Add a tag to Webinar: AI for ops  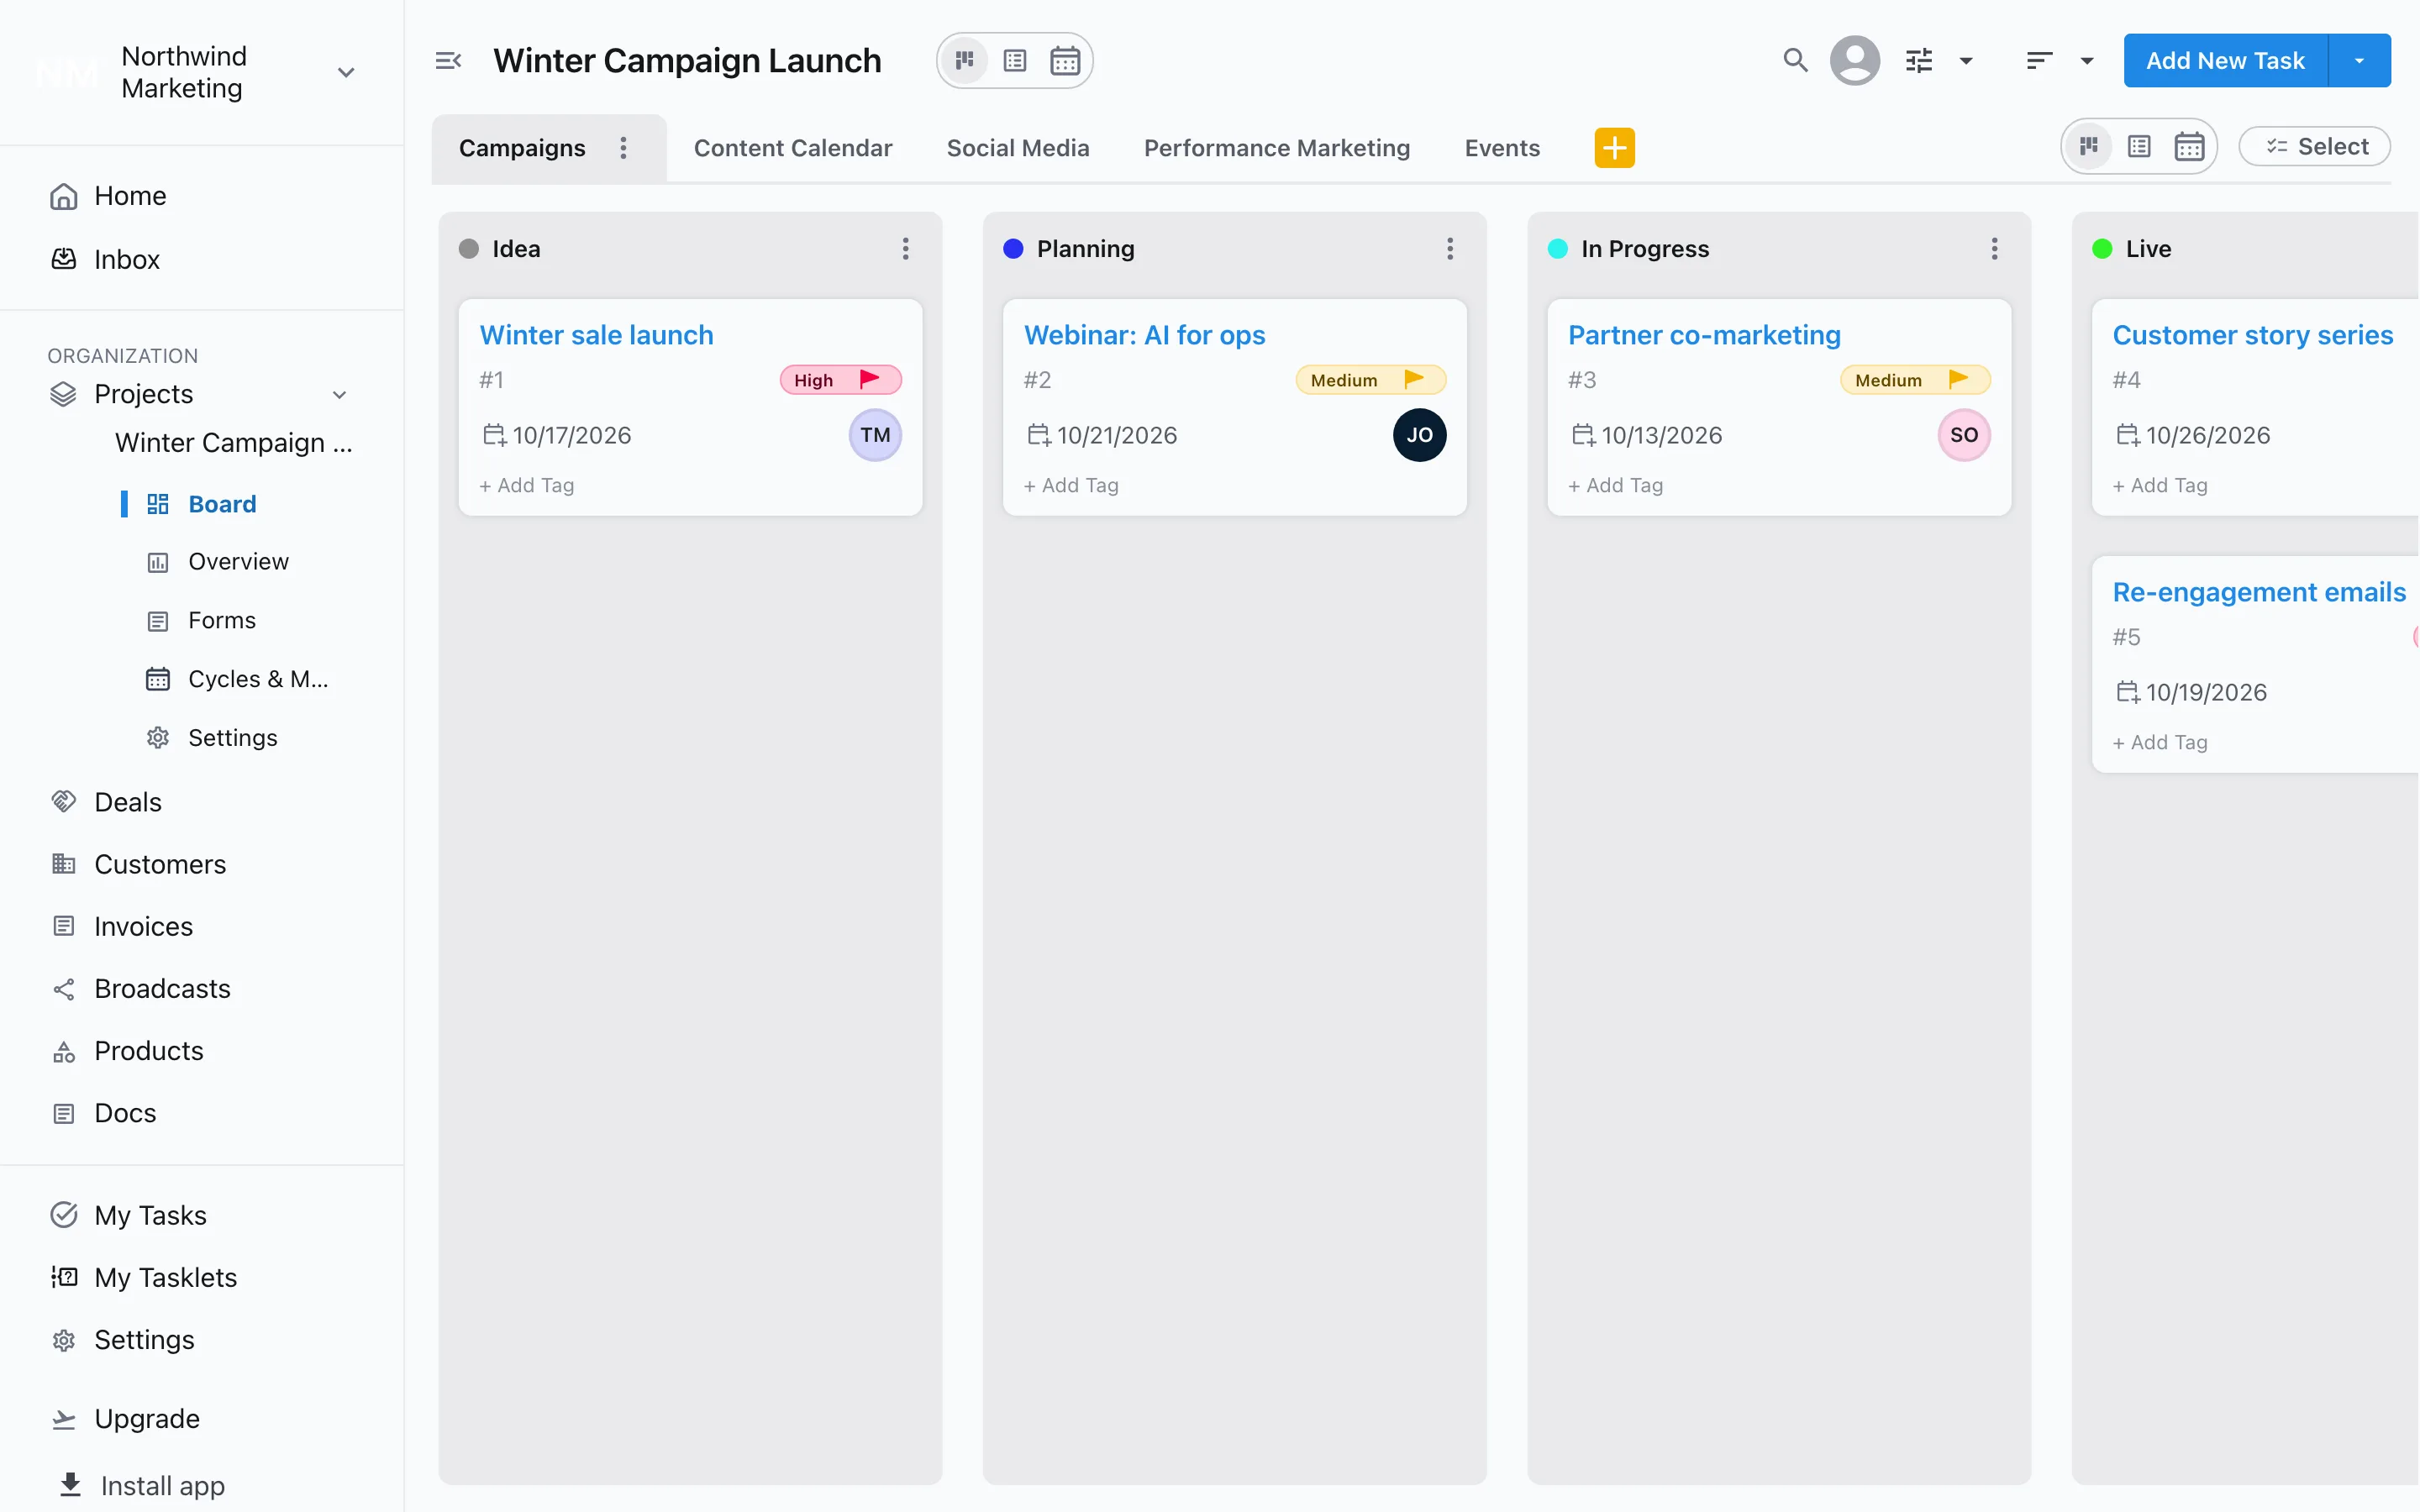(x=1070, y=485)
